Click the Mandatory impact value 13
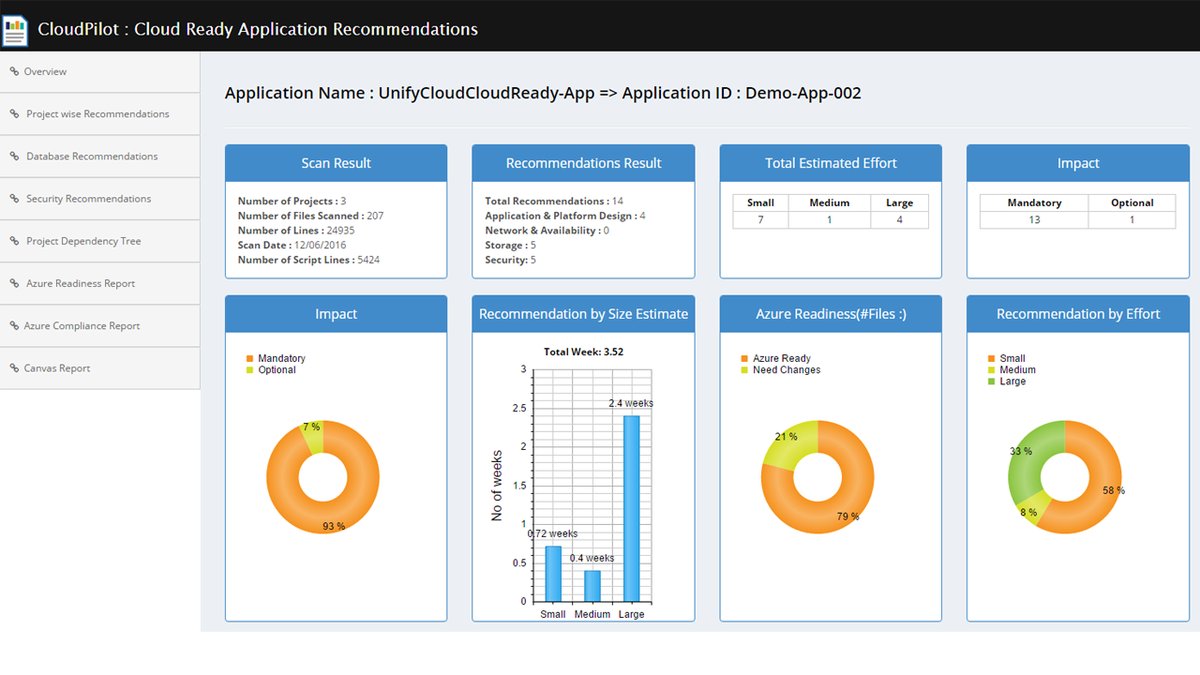This screenshot has height=675, width=1200. pos(1034,220)
